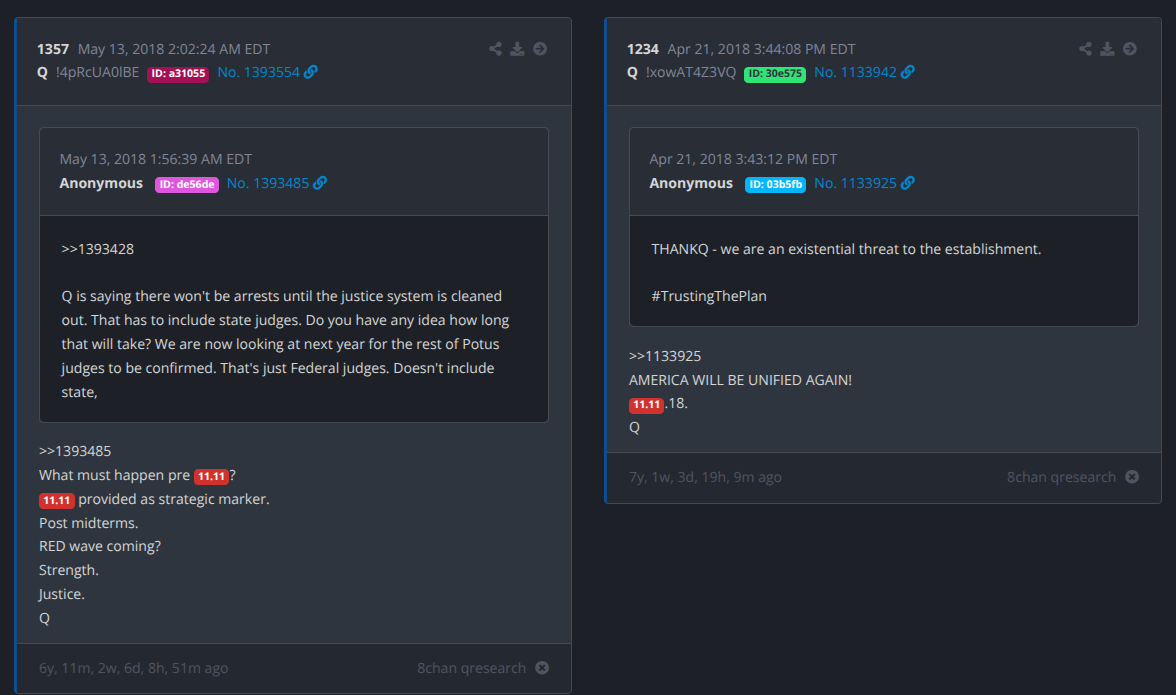This screenshot has height=695, width=1176.
Task: Select the ID: a31055 badge
Action: 178,73
